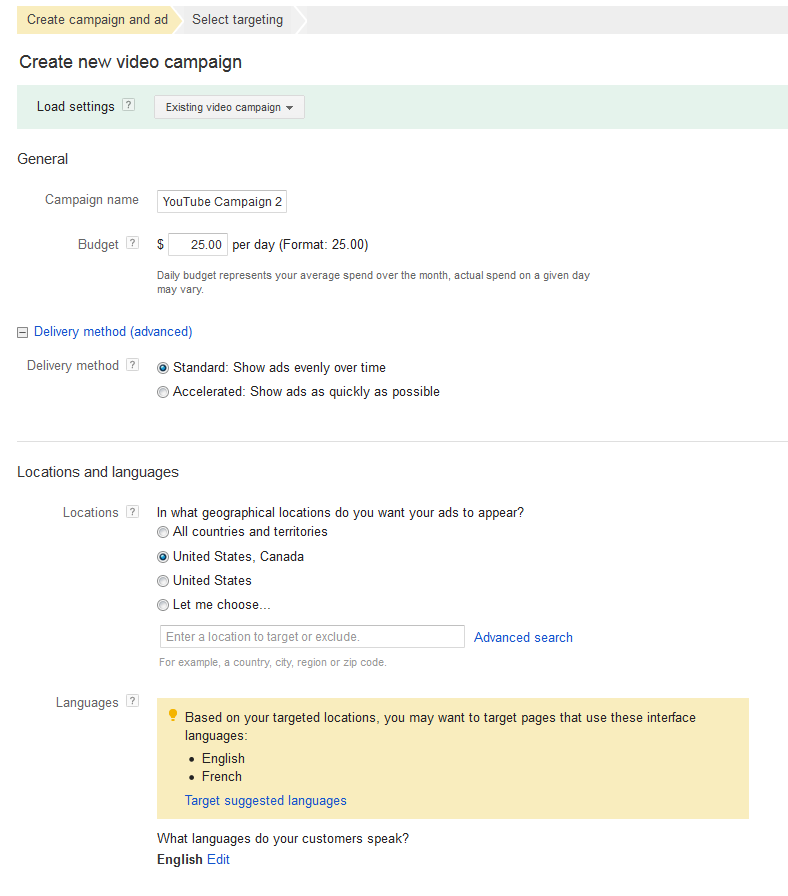Click the Budget help question mark icon

[x=132, y=243]
